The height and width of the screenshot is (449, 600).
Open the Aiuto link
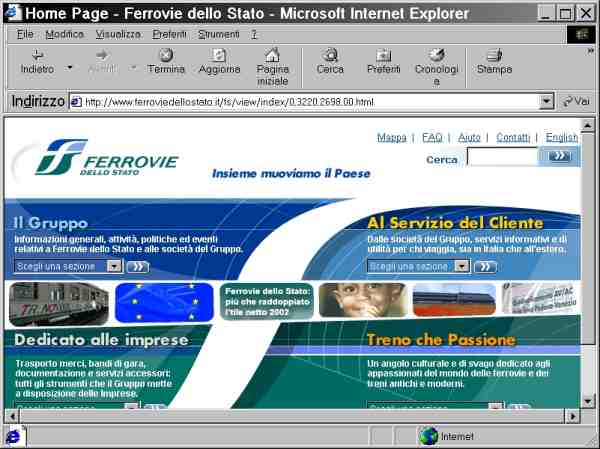(x=469, y=137)
